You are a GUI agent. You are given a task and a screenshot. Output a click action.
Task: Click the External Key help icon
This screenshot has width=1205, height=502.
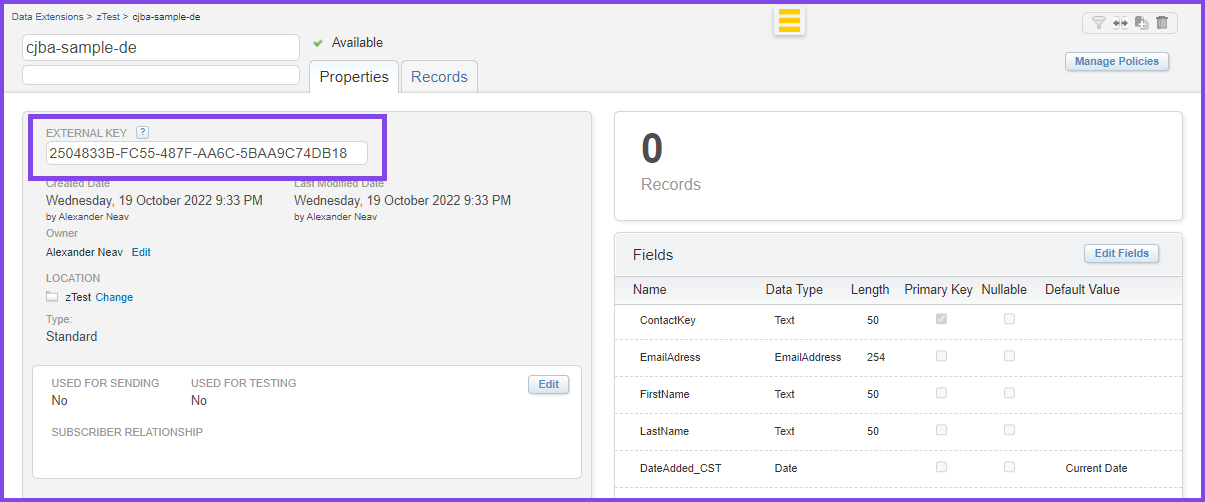(142, 132)
